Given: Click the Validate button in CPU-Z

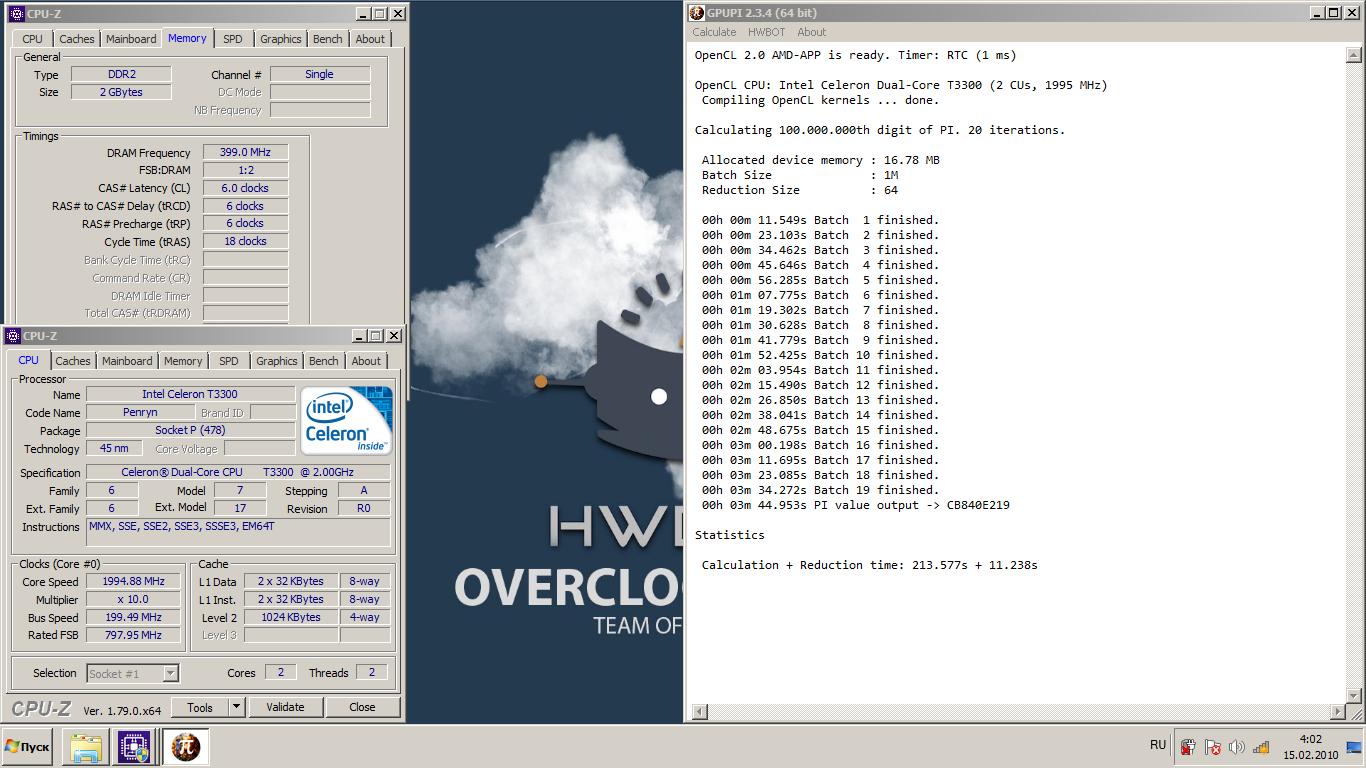Looking at the screenshot, I should click(285, 707).
